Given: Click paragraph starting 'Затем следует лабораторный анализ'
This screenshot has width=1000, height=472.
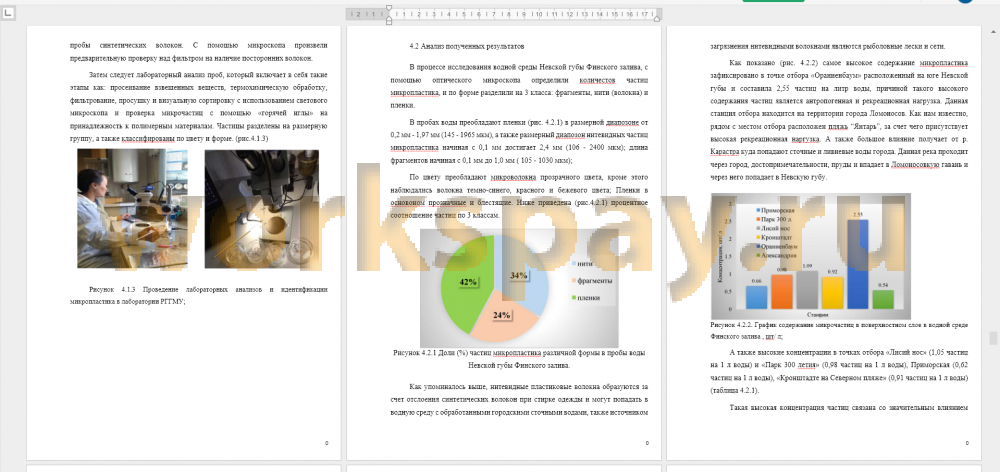Looking at the screenshot, I should [x=198, y=107].
